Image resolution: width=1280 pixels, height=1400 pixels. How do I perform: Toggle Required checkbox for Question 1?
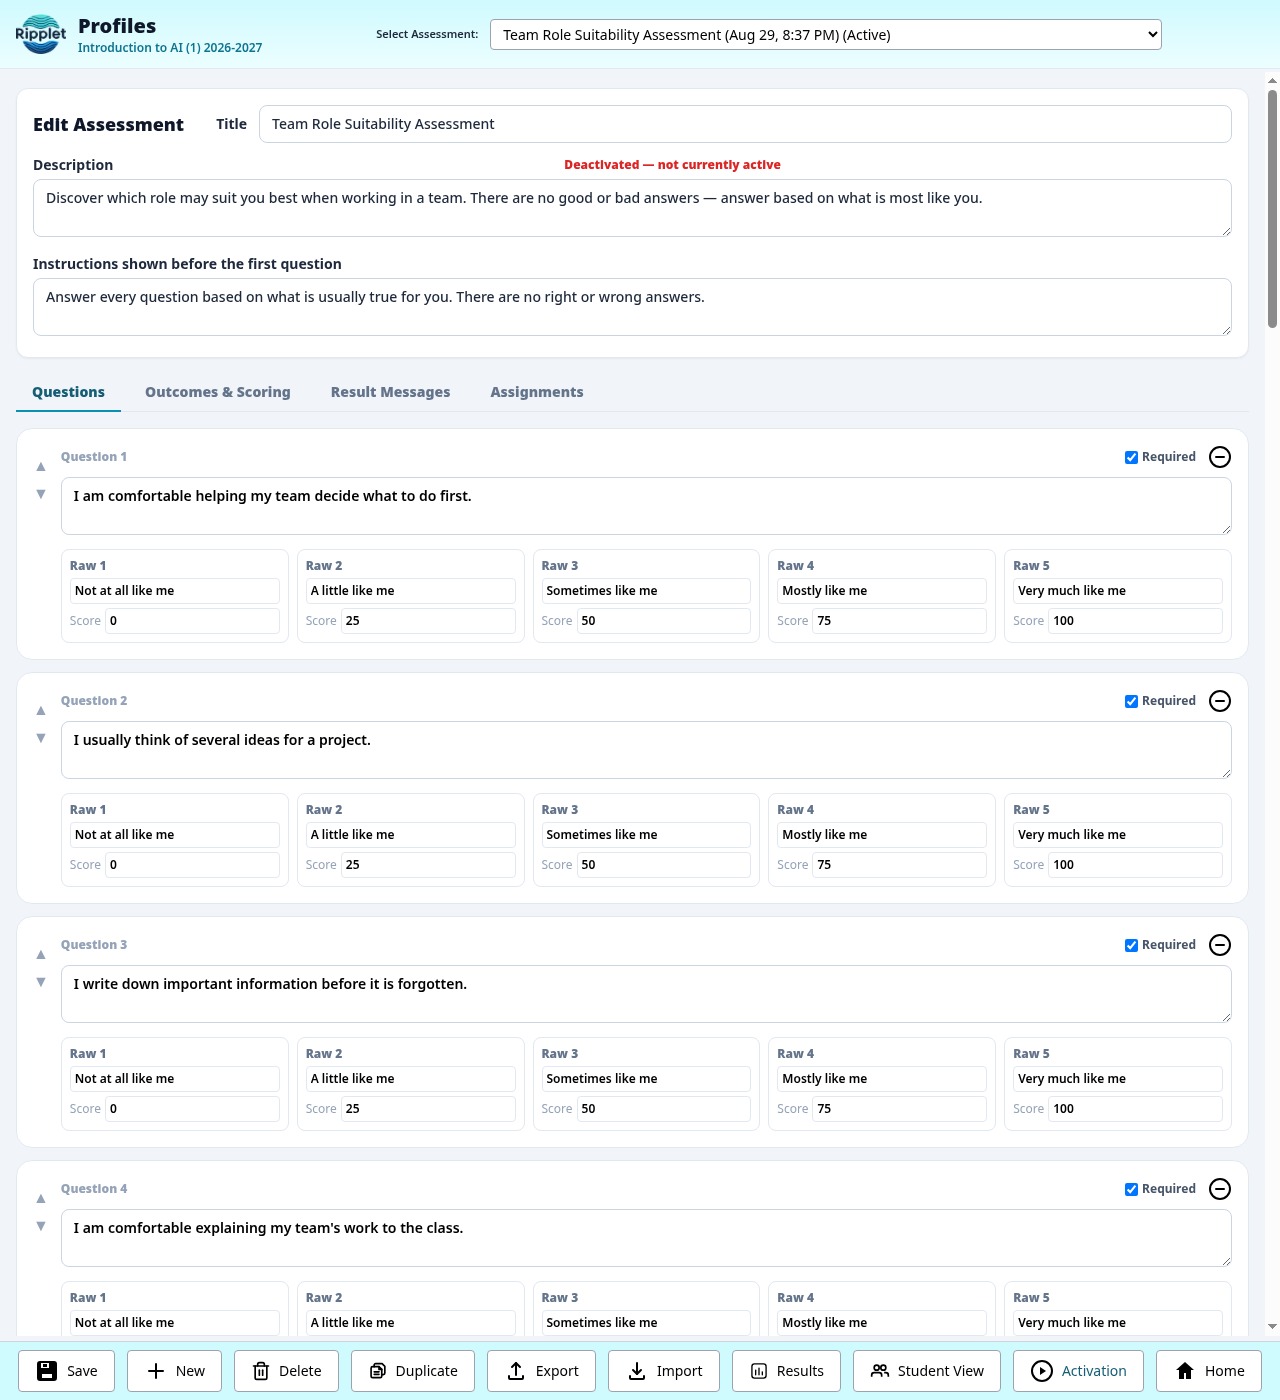pos(1131,457)
